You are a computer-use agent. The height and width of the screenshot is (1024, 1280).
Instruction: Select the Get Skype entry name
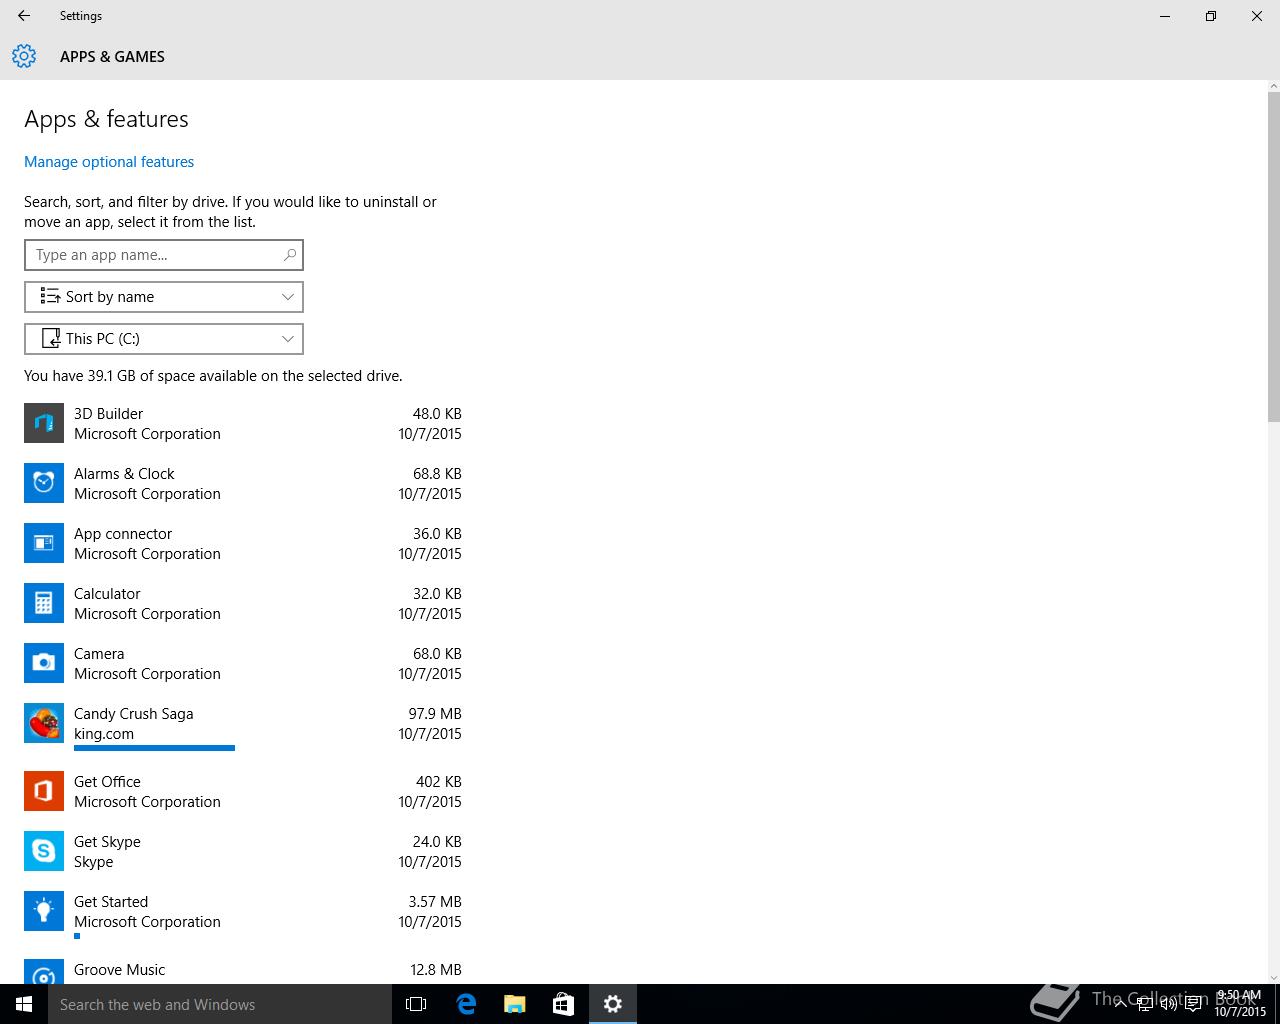[x=107, y=842]
